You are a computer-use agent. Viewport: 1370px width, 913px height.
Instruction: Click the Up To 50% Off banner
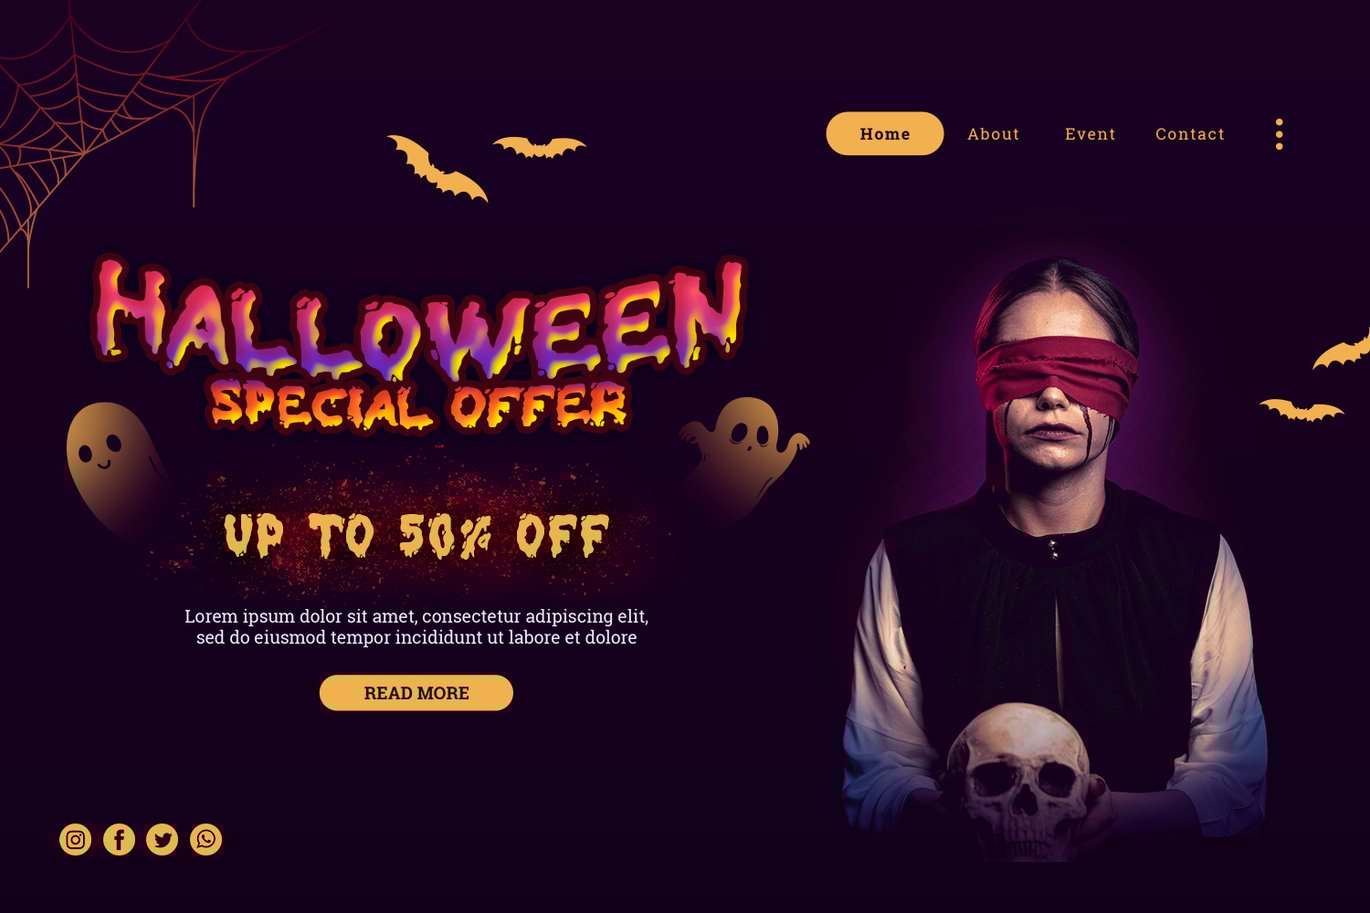416,535
